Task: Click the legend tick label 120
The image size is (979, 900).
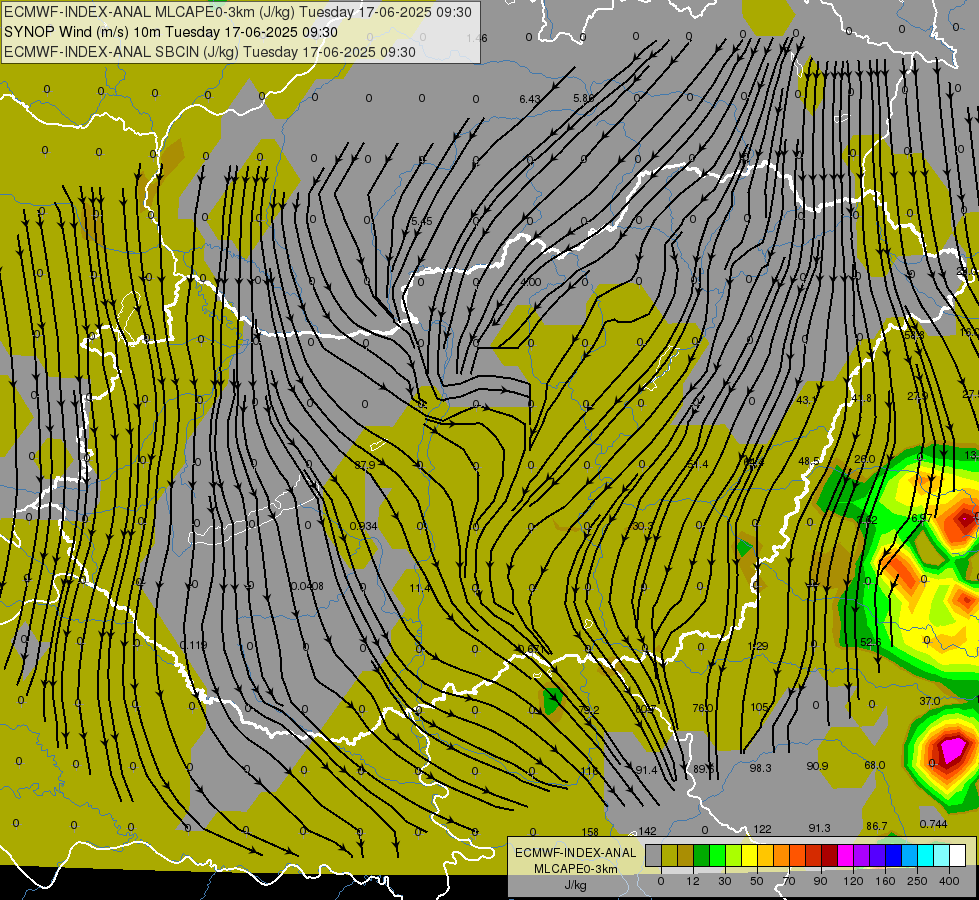Action: (853, 881)
